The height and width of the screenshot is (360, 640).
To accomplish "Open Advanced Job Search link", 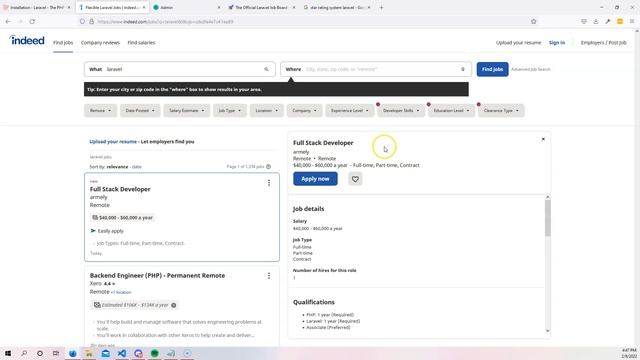I will [x=531, y=69].
